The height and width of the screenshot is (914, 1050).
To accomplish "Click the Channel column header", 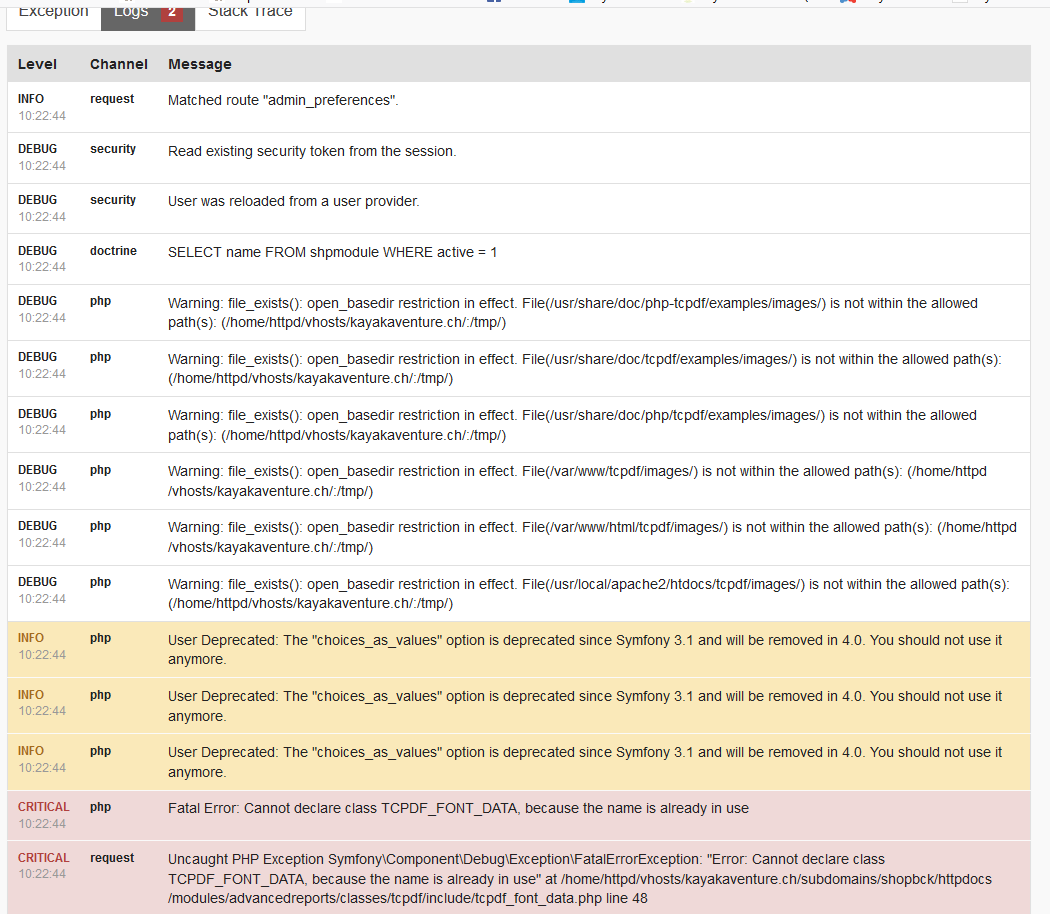I will 118,64.
